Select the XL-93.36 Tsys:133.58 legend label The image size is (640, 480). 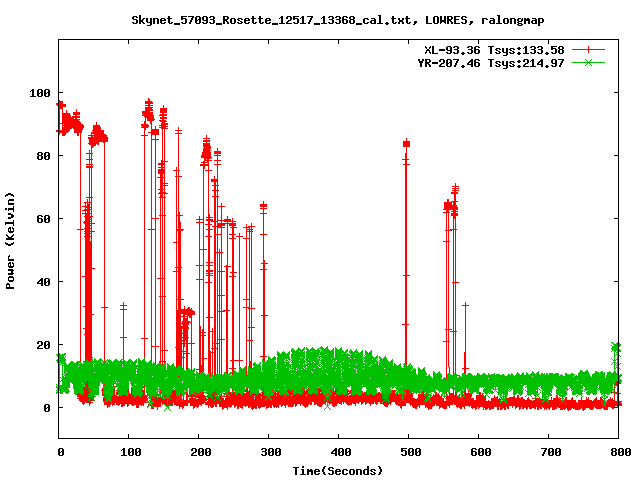[x=494, y=50]
